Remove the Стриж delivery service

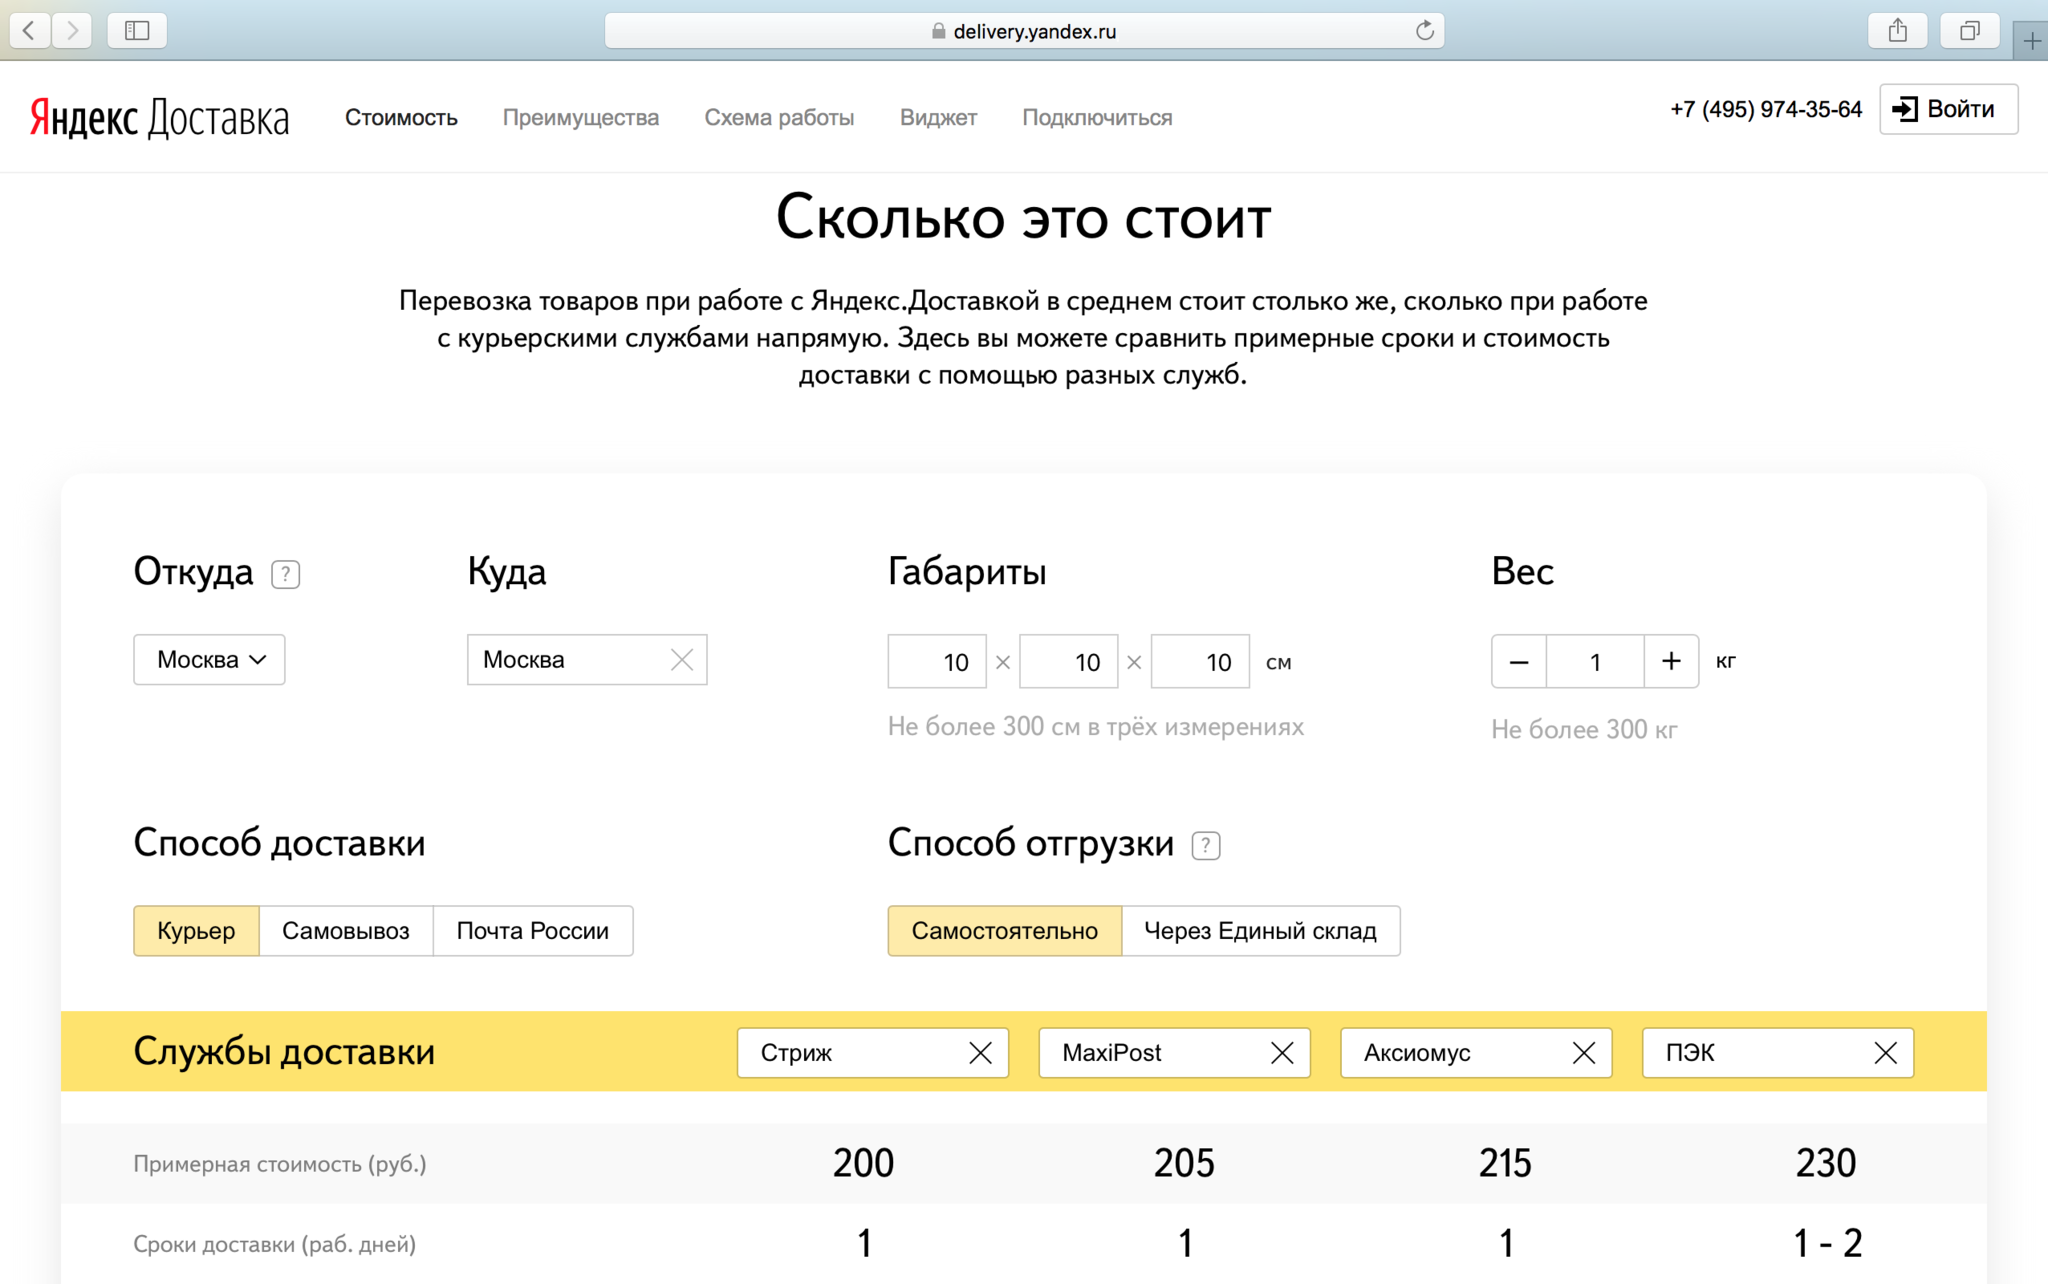pos(981,1053)
